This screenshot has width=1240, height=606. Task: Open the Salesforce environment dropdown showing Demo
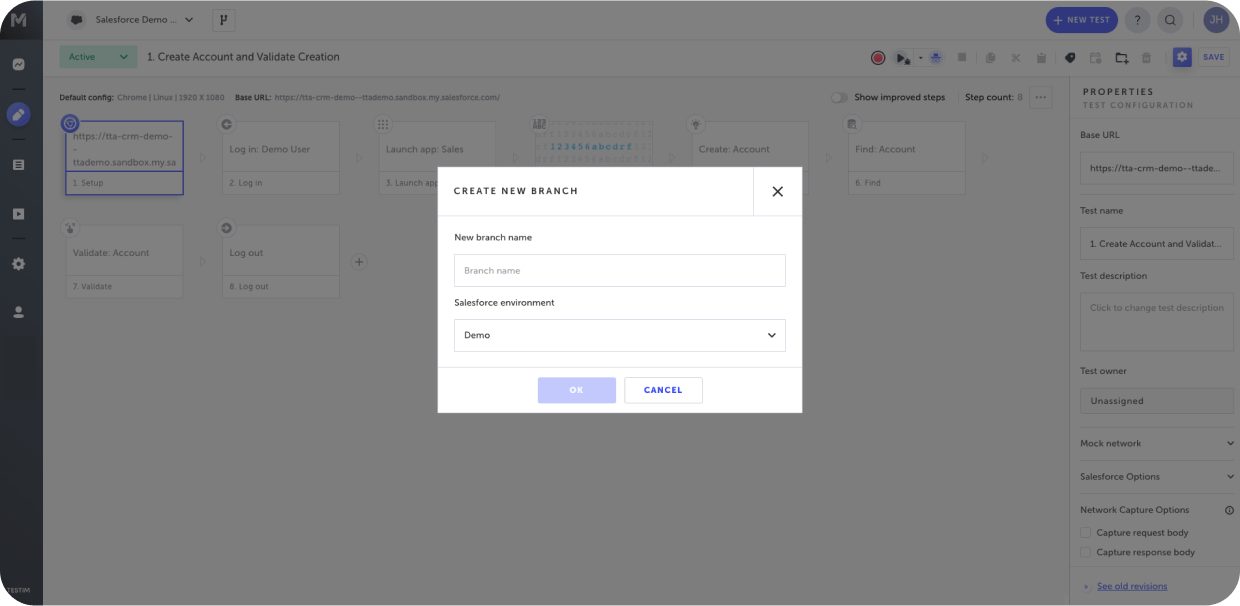[x=619, y=336]
